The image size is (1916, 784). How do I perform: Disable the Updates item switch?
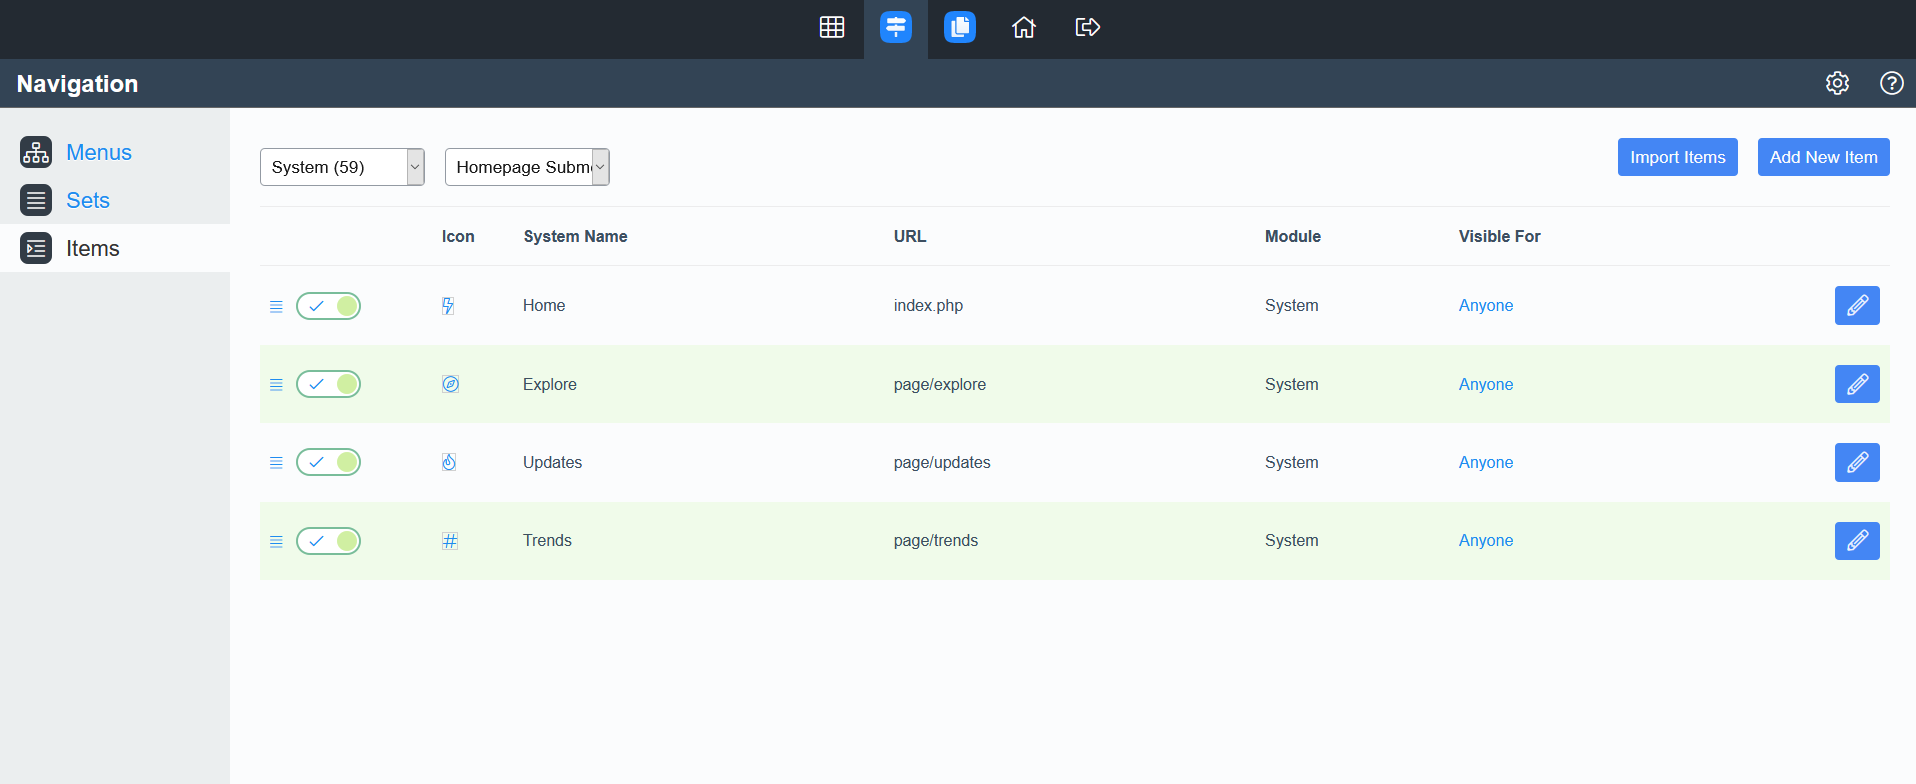tap(328, 462)
